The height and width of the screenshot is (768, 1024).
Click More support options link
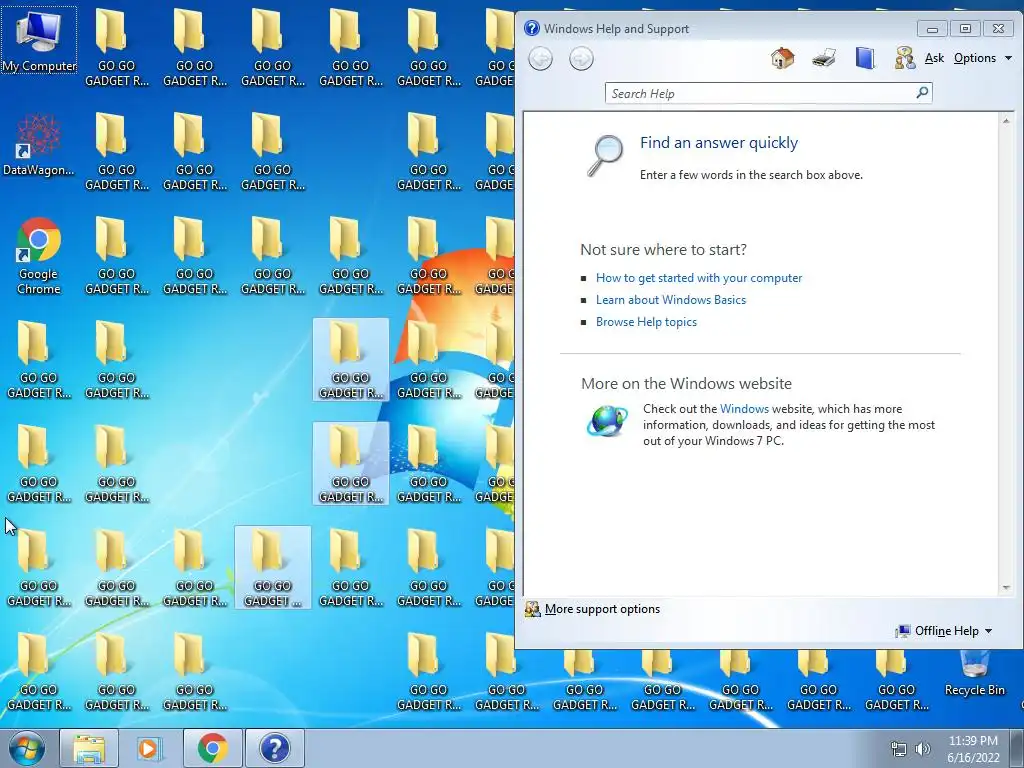coord(602,609)
